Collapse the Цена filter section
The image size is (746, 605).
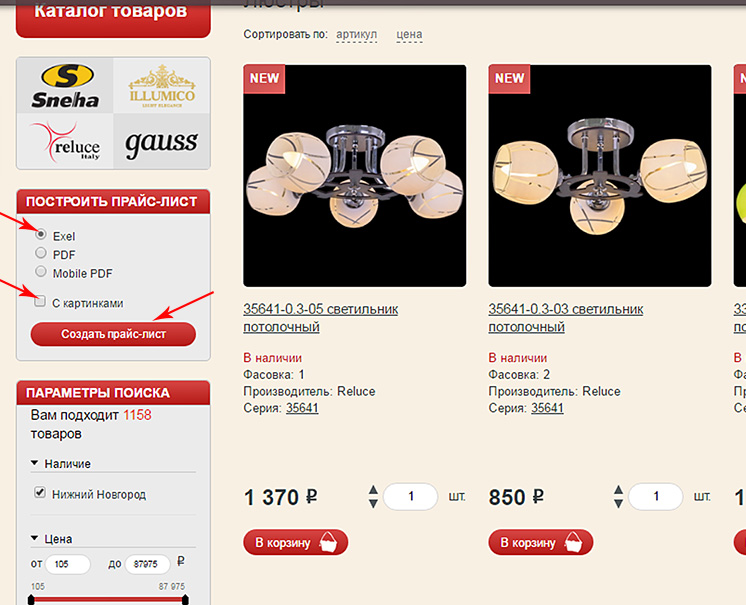[34, 538]
